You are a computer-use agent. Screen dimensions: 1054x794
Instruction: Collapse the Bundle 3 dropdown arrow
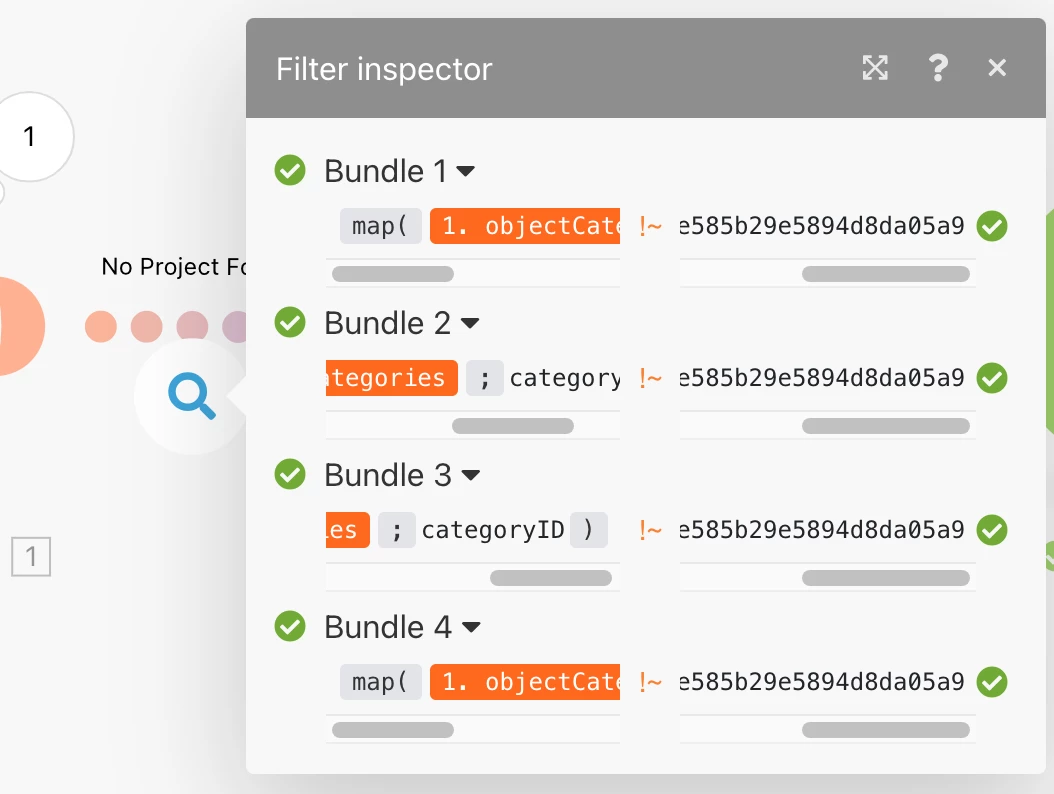(470, 476)
